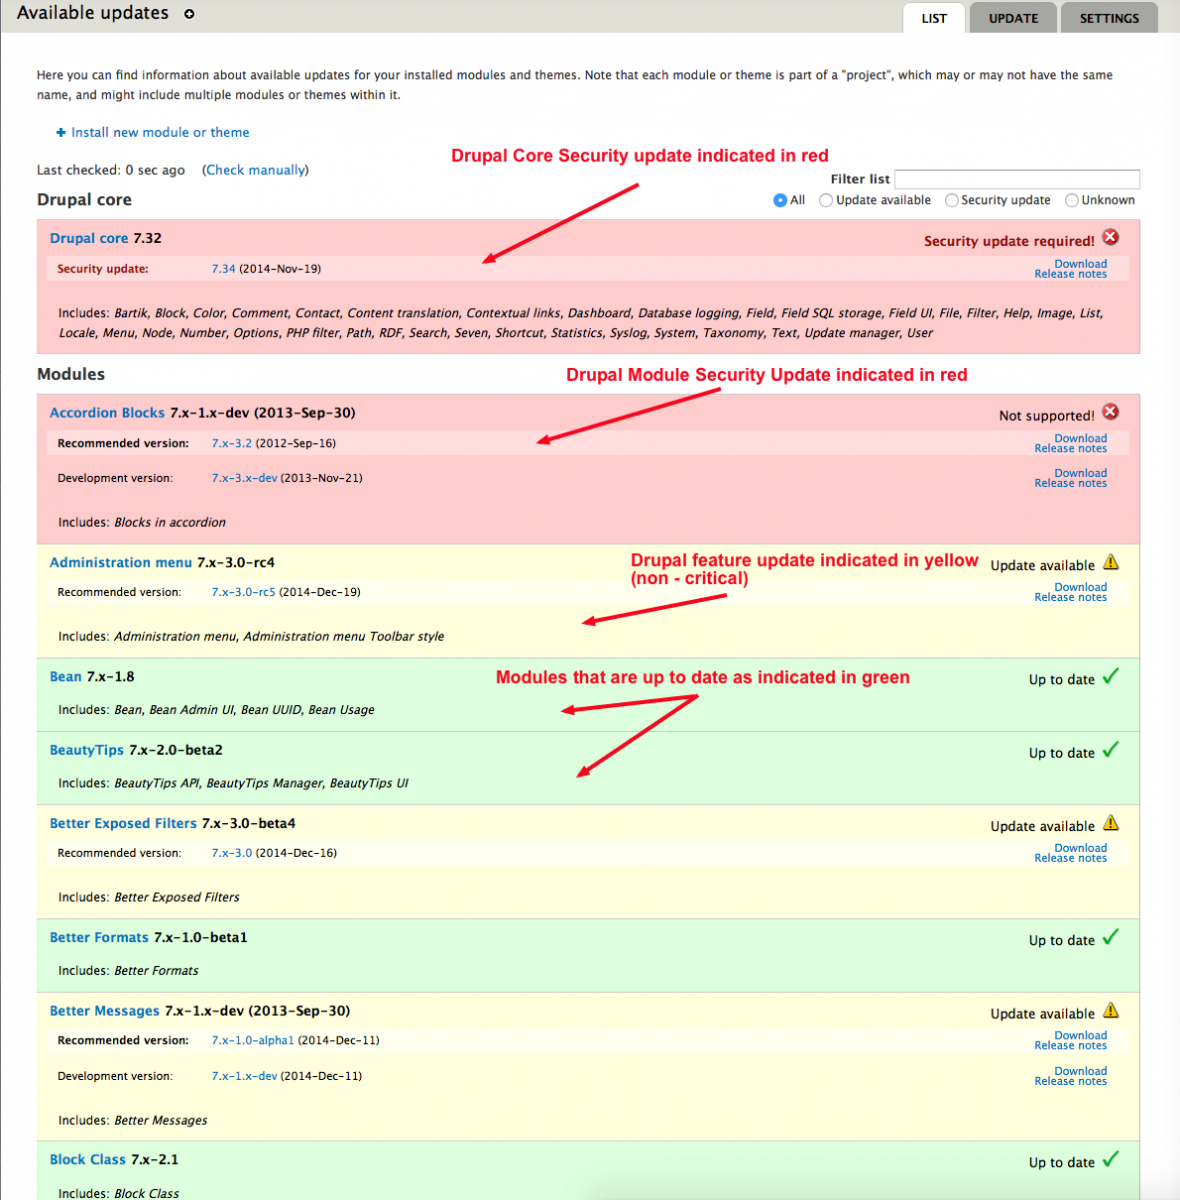Download Accordion Blocks recommended version 7.x-3.2

coord(1080,438)
